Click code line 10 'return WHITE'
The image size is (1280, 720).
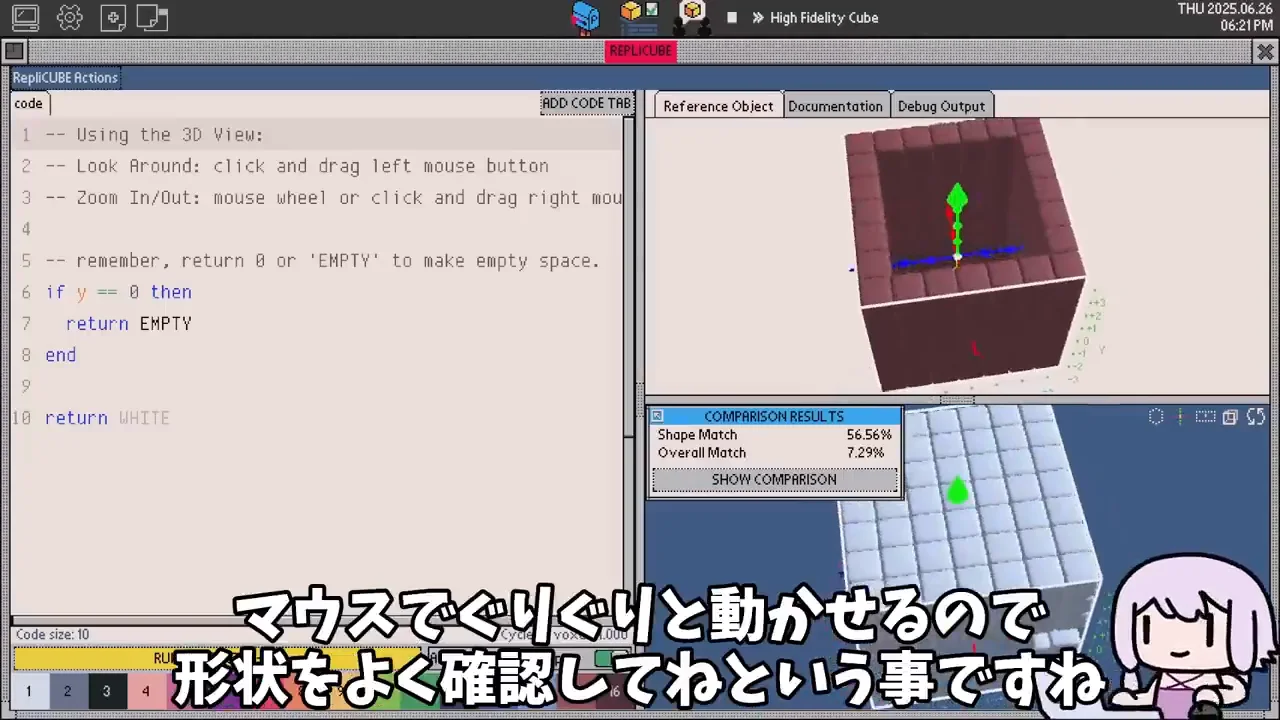(x=108, y=418)
